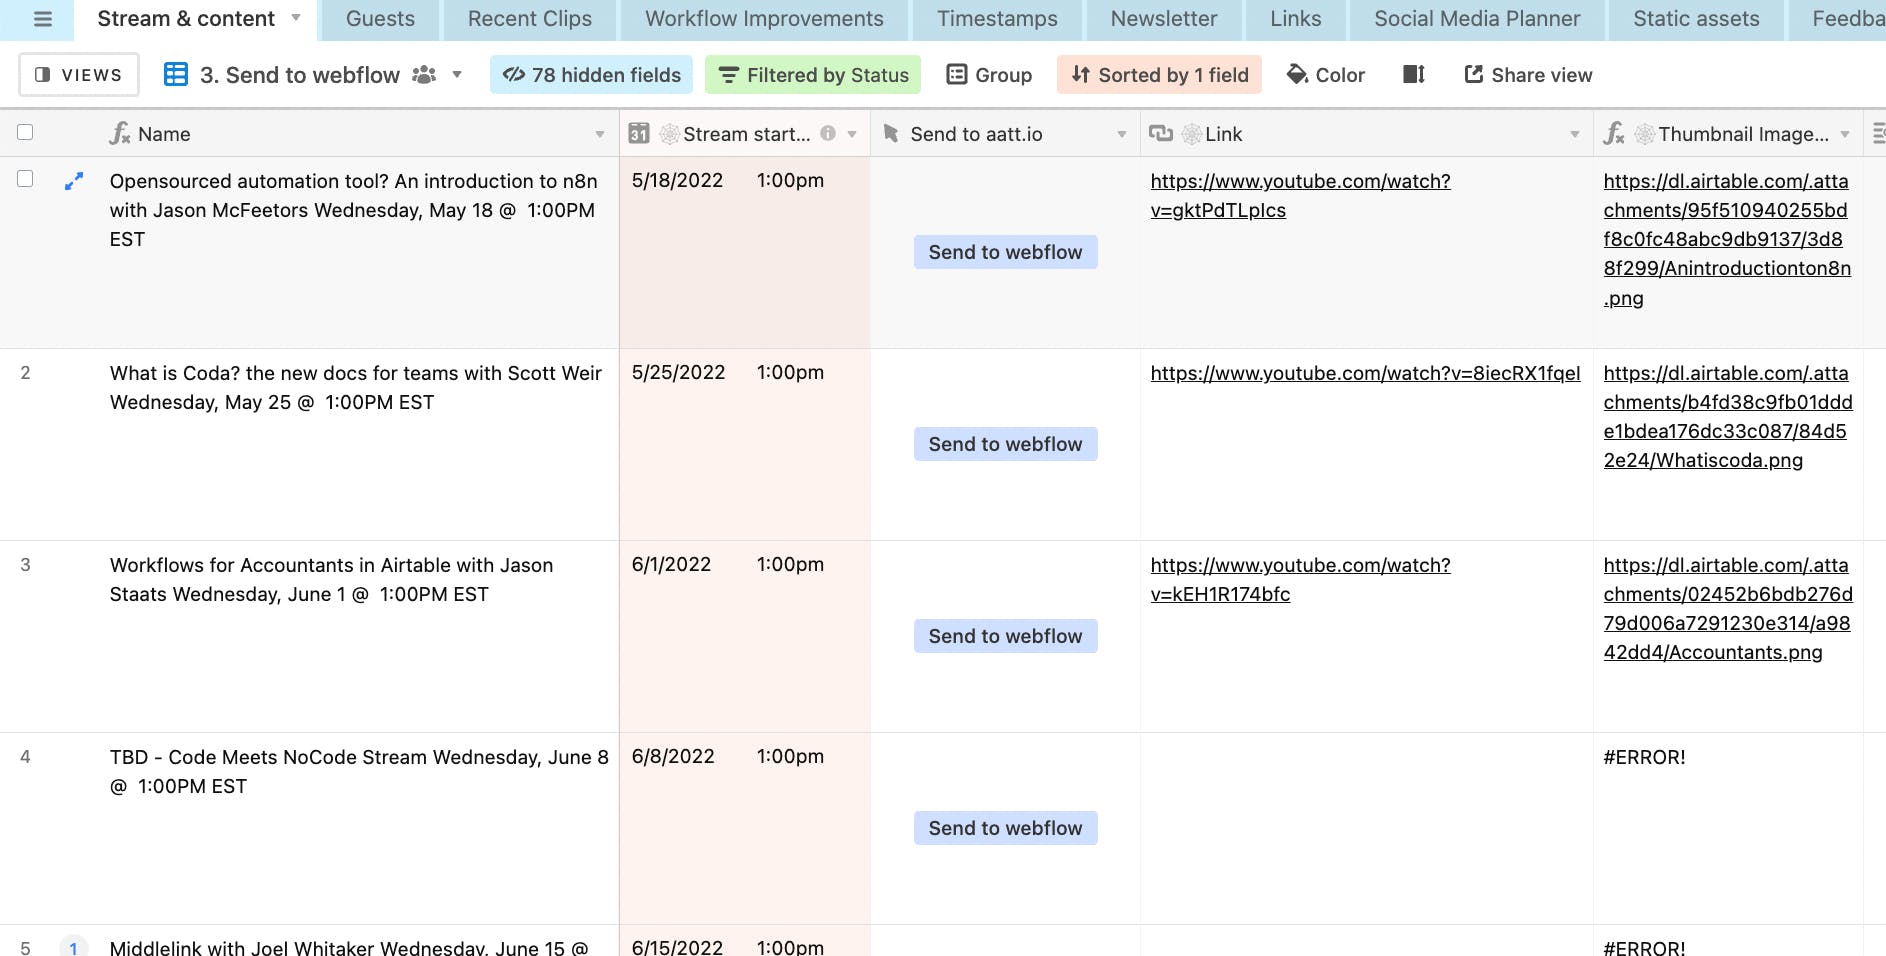This screenshot has width=1886, height=956.
Task: Tick the select-all checkbox in header
Action: coord(26,132)
